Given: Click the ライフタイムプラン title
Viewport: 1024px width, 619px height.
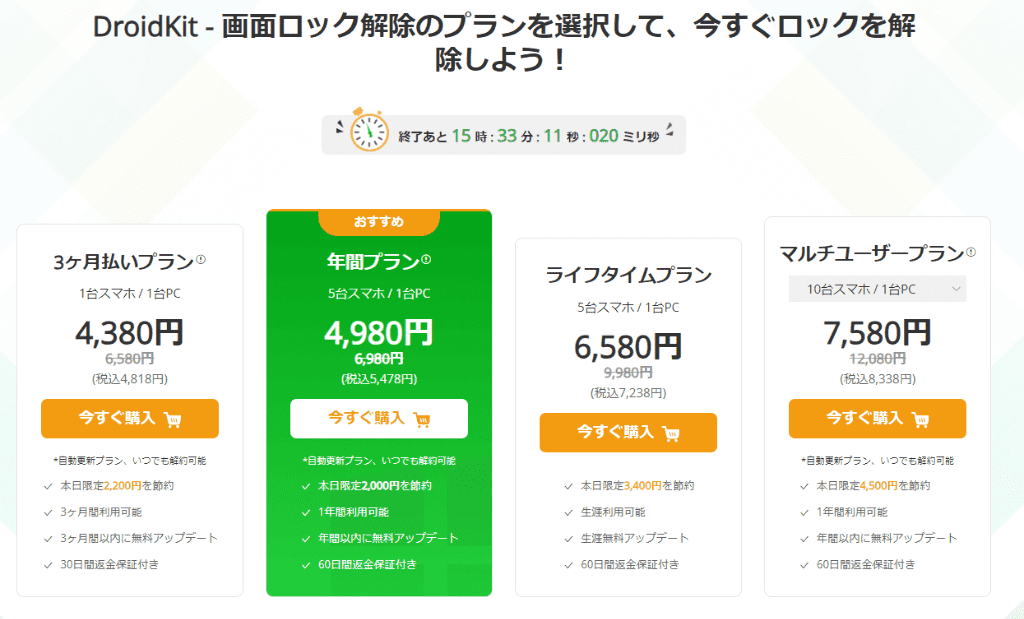Looking at the screenshot, I should pyautogui.click(x=628, y=275).
